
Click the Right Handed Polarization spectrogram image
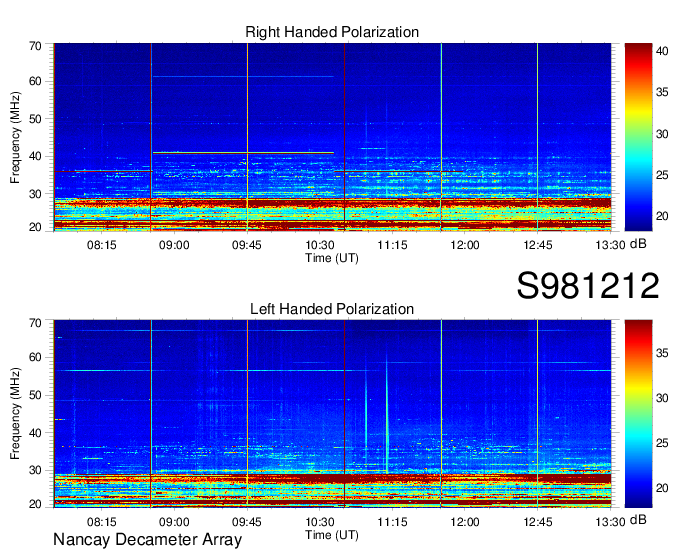pos(332,137)
